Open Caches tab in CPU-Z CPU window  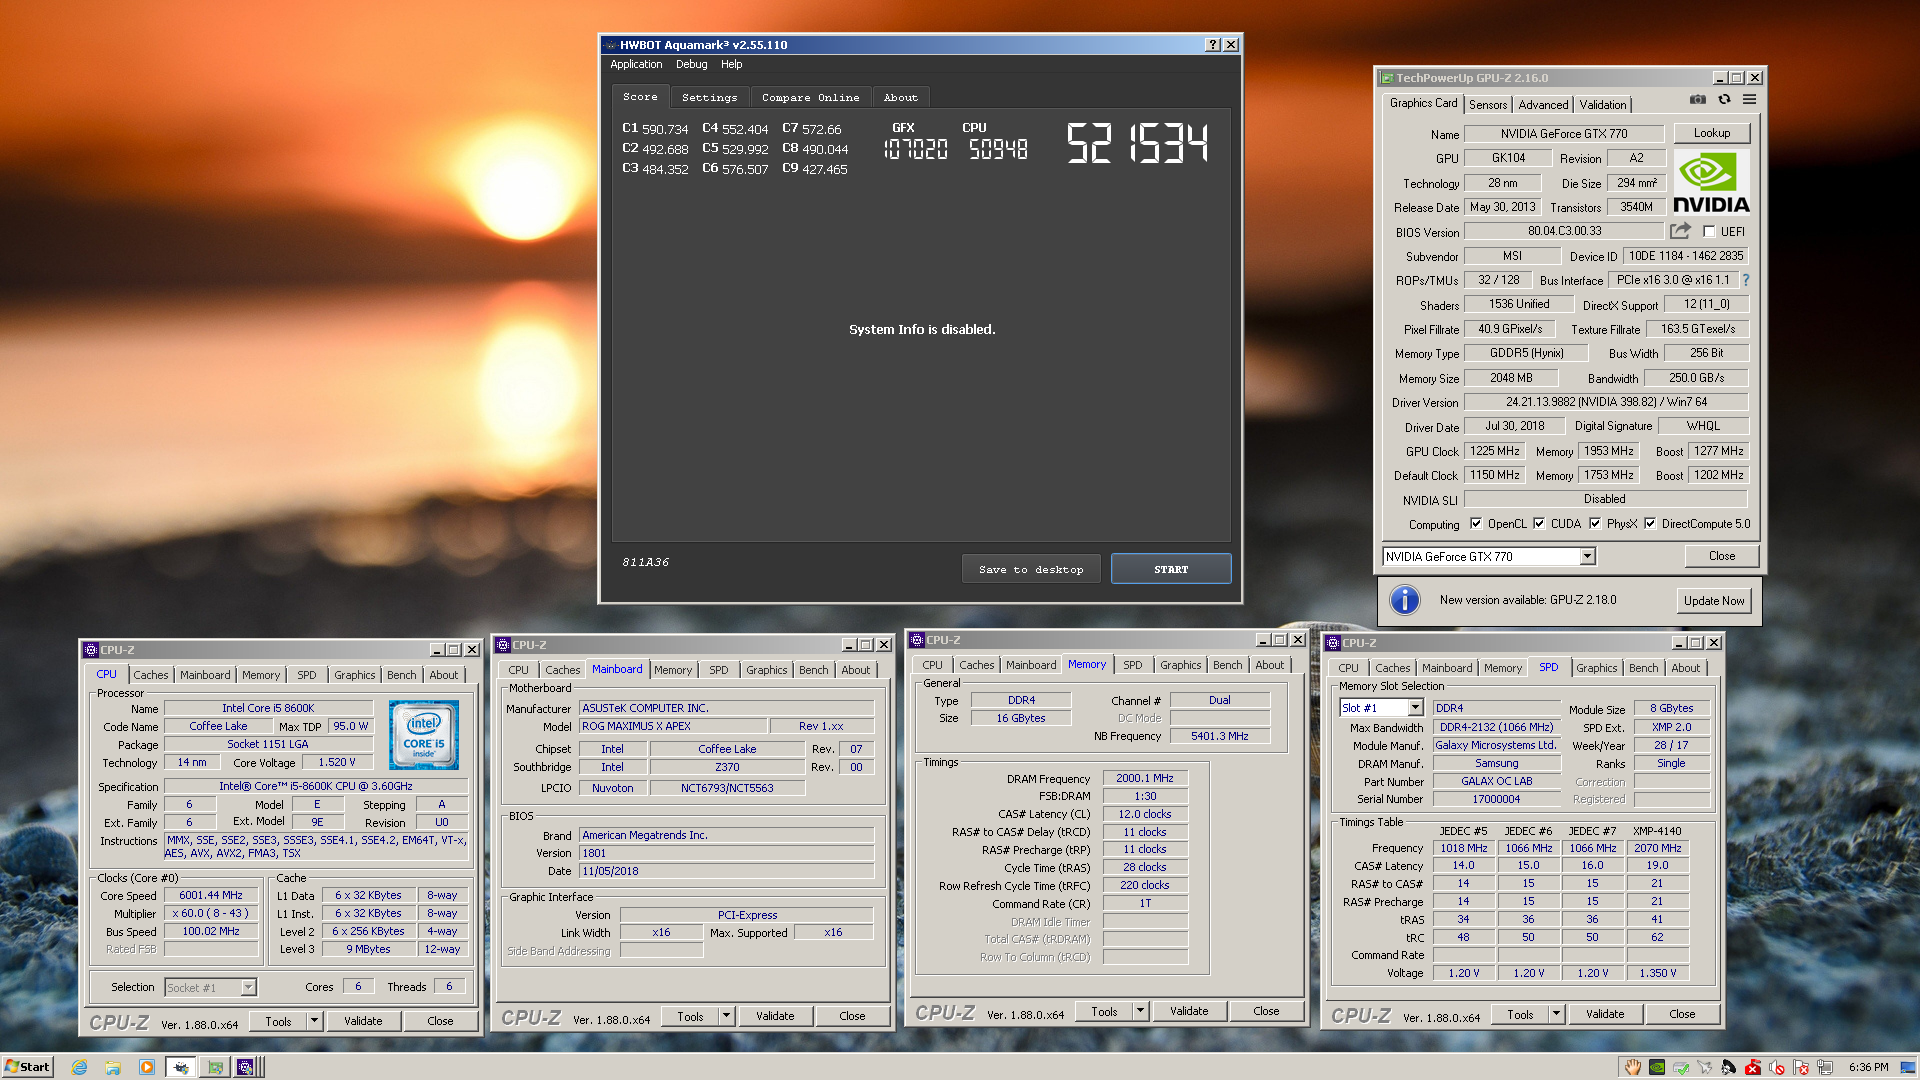(151, 675)
